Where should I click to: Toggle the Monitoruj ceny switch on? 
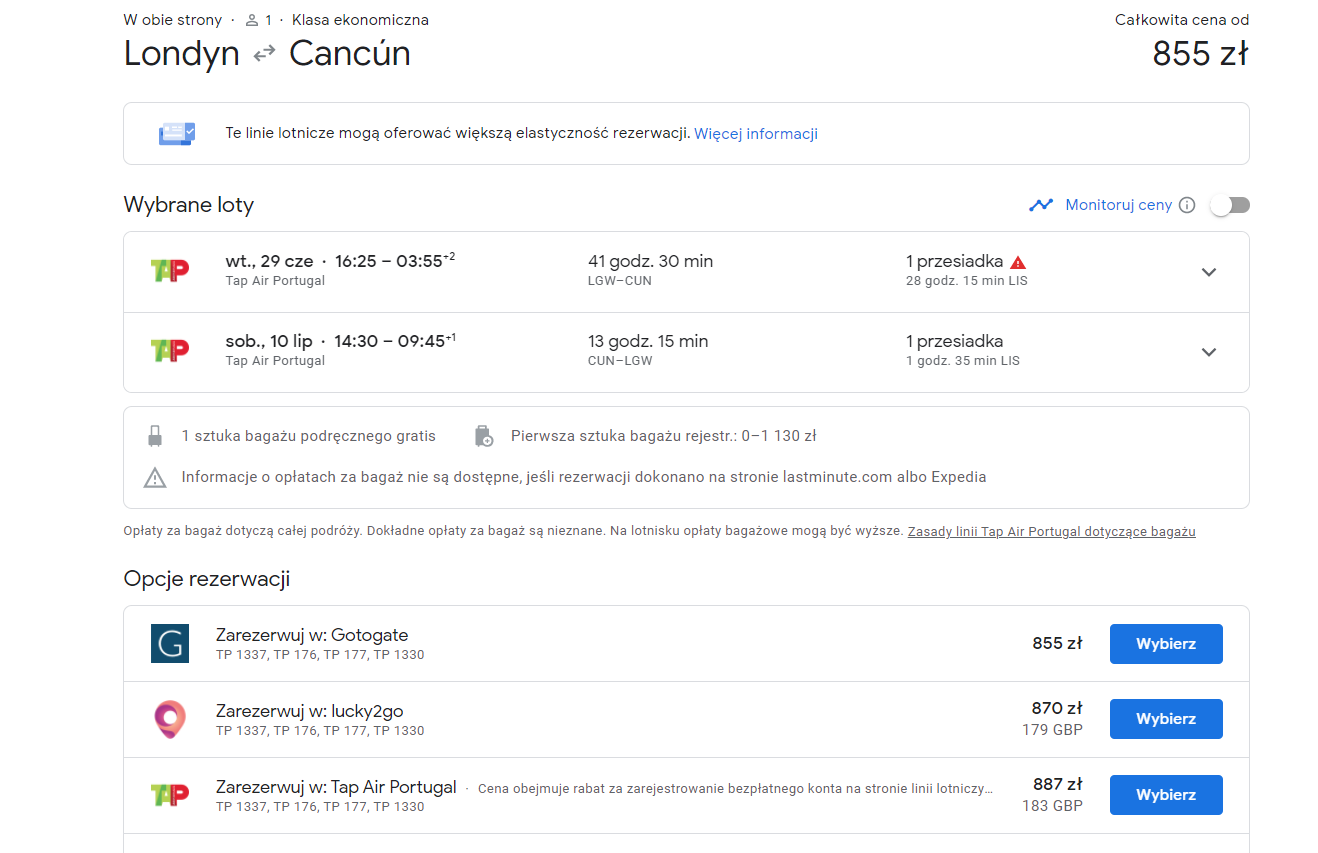(x=1230, y=205)
